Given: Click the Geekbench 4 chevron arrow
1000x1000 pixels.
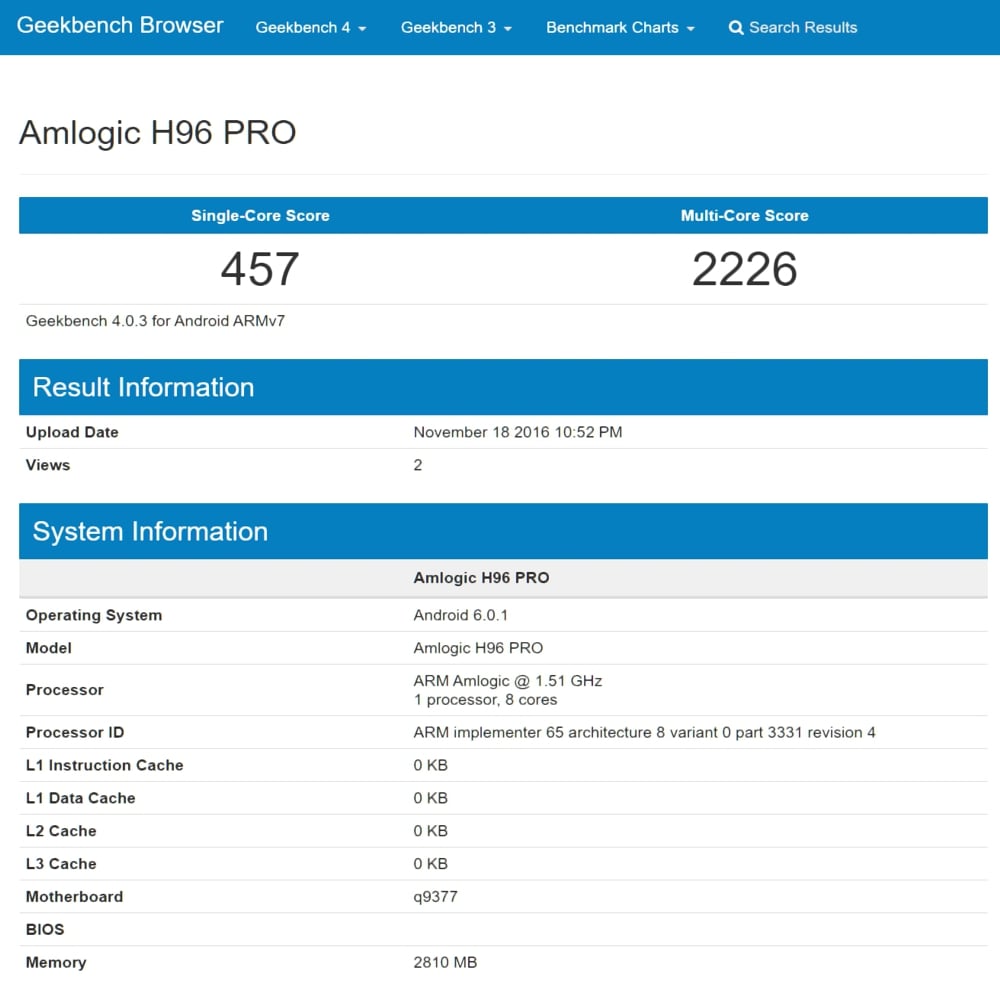Looking at the screenshot, I should coord(362,30).
